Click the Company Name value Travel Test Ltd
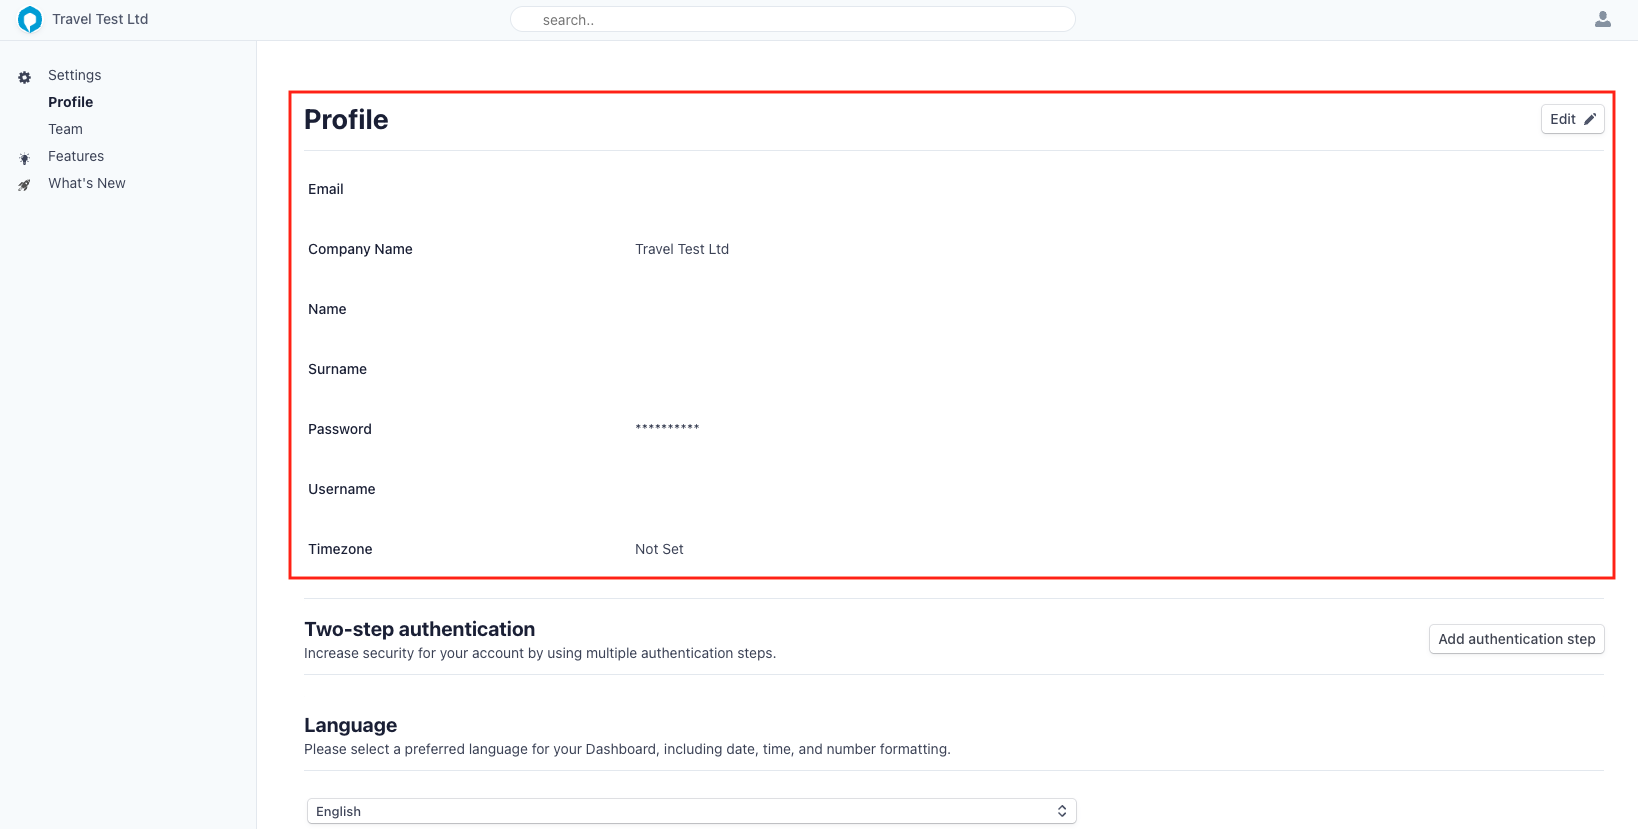 [x=682, y=249]
